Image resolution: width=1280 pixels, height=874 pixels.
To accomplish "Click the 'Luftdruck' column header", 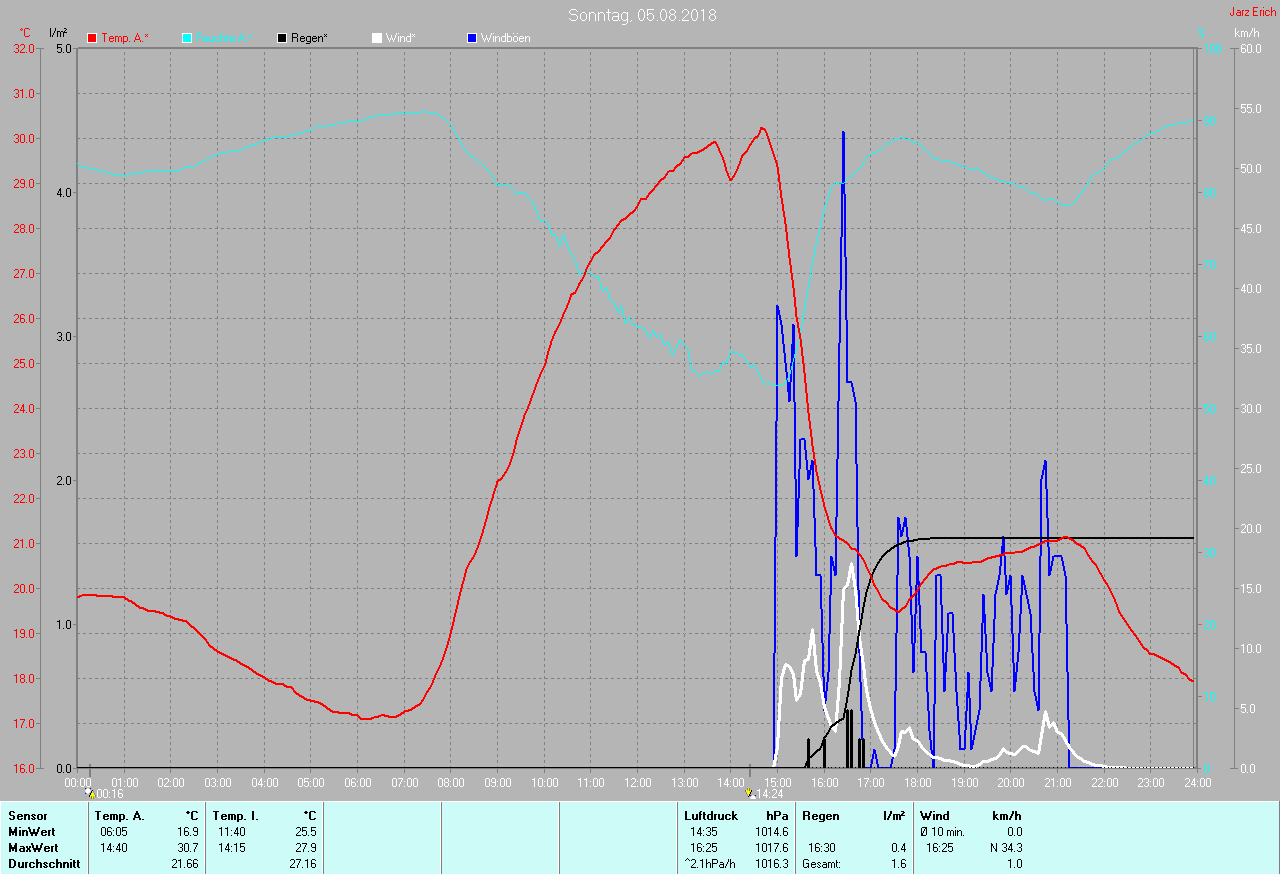I will tap(711, 816).
